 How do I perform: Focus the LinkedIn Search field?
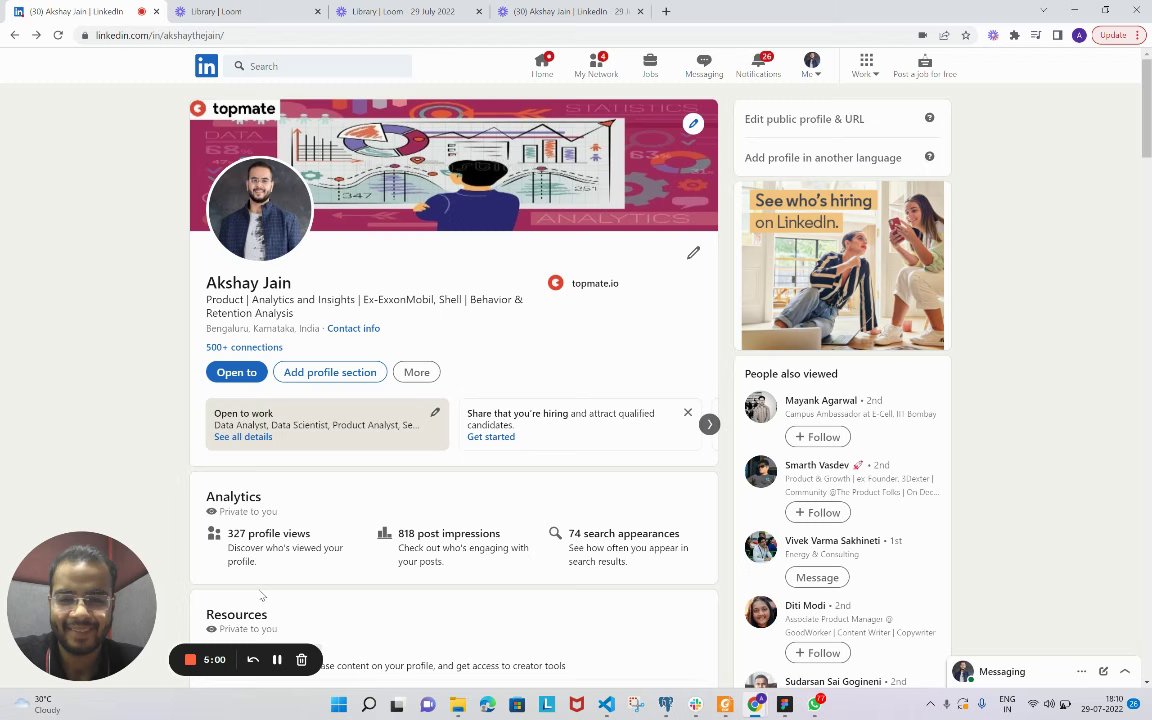pyautogui.click(x=317, y=65)
